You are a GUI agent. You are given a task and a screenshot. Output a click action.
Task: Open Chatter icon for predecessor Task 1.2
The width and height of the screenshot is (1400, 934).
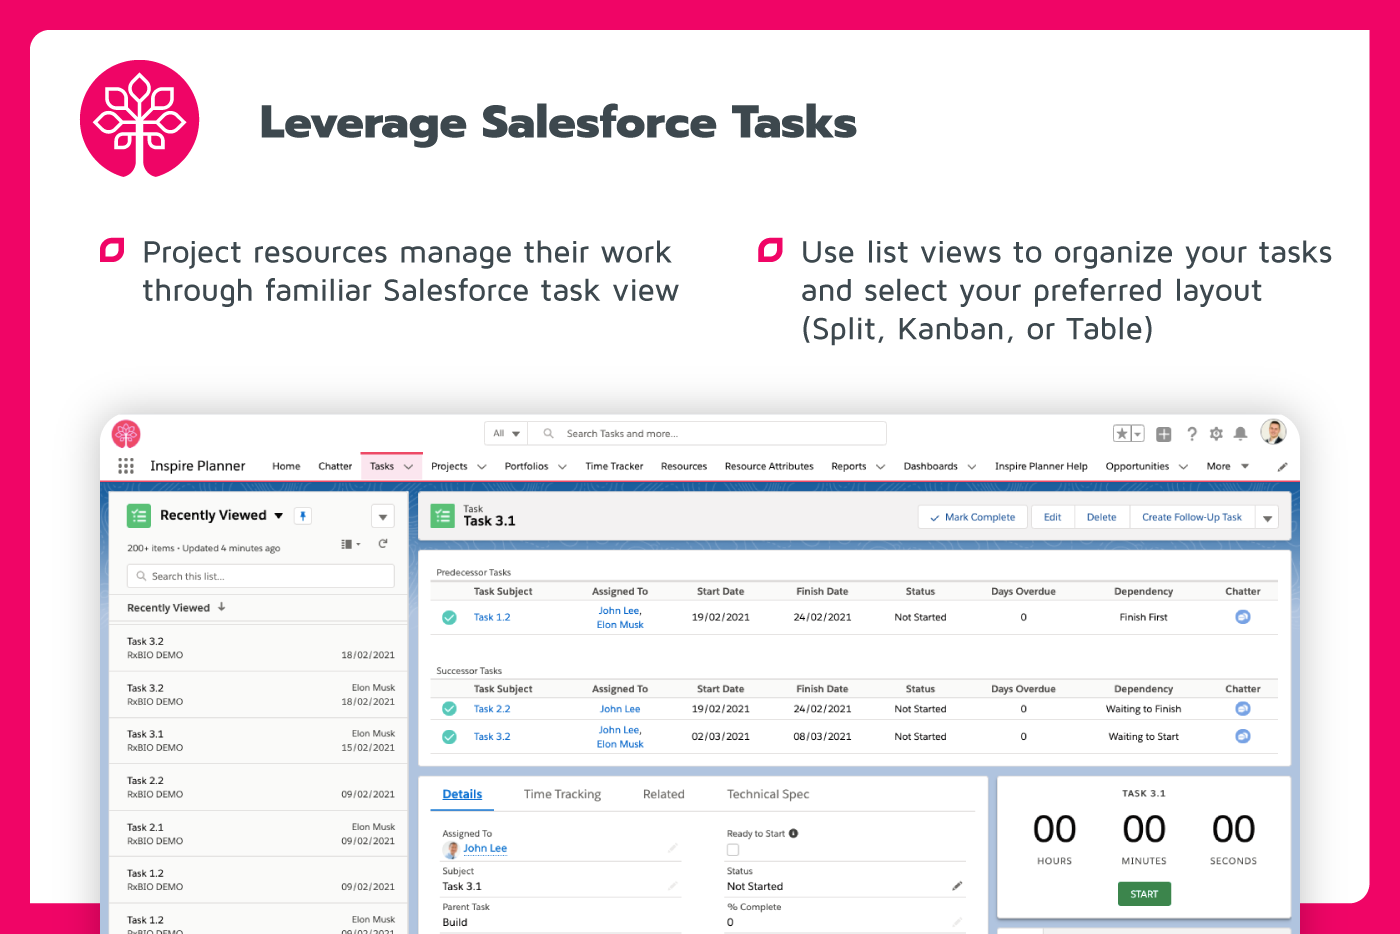point(1243,617)
